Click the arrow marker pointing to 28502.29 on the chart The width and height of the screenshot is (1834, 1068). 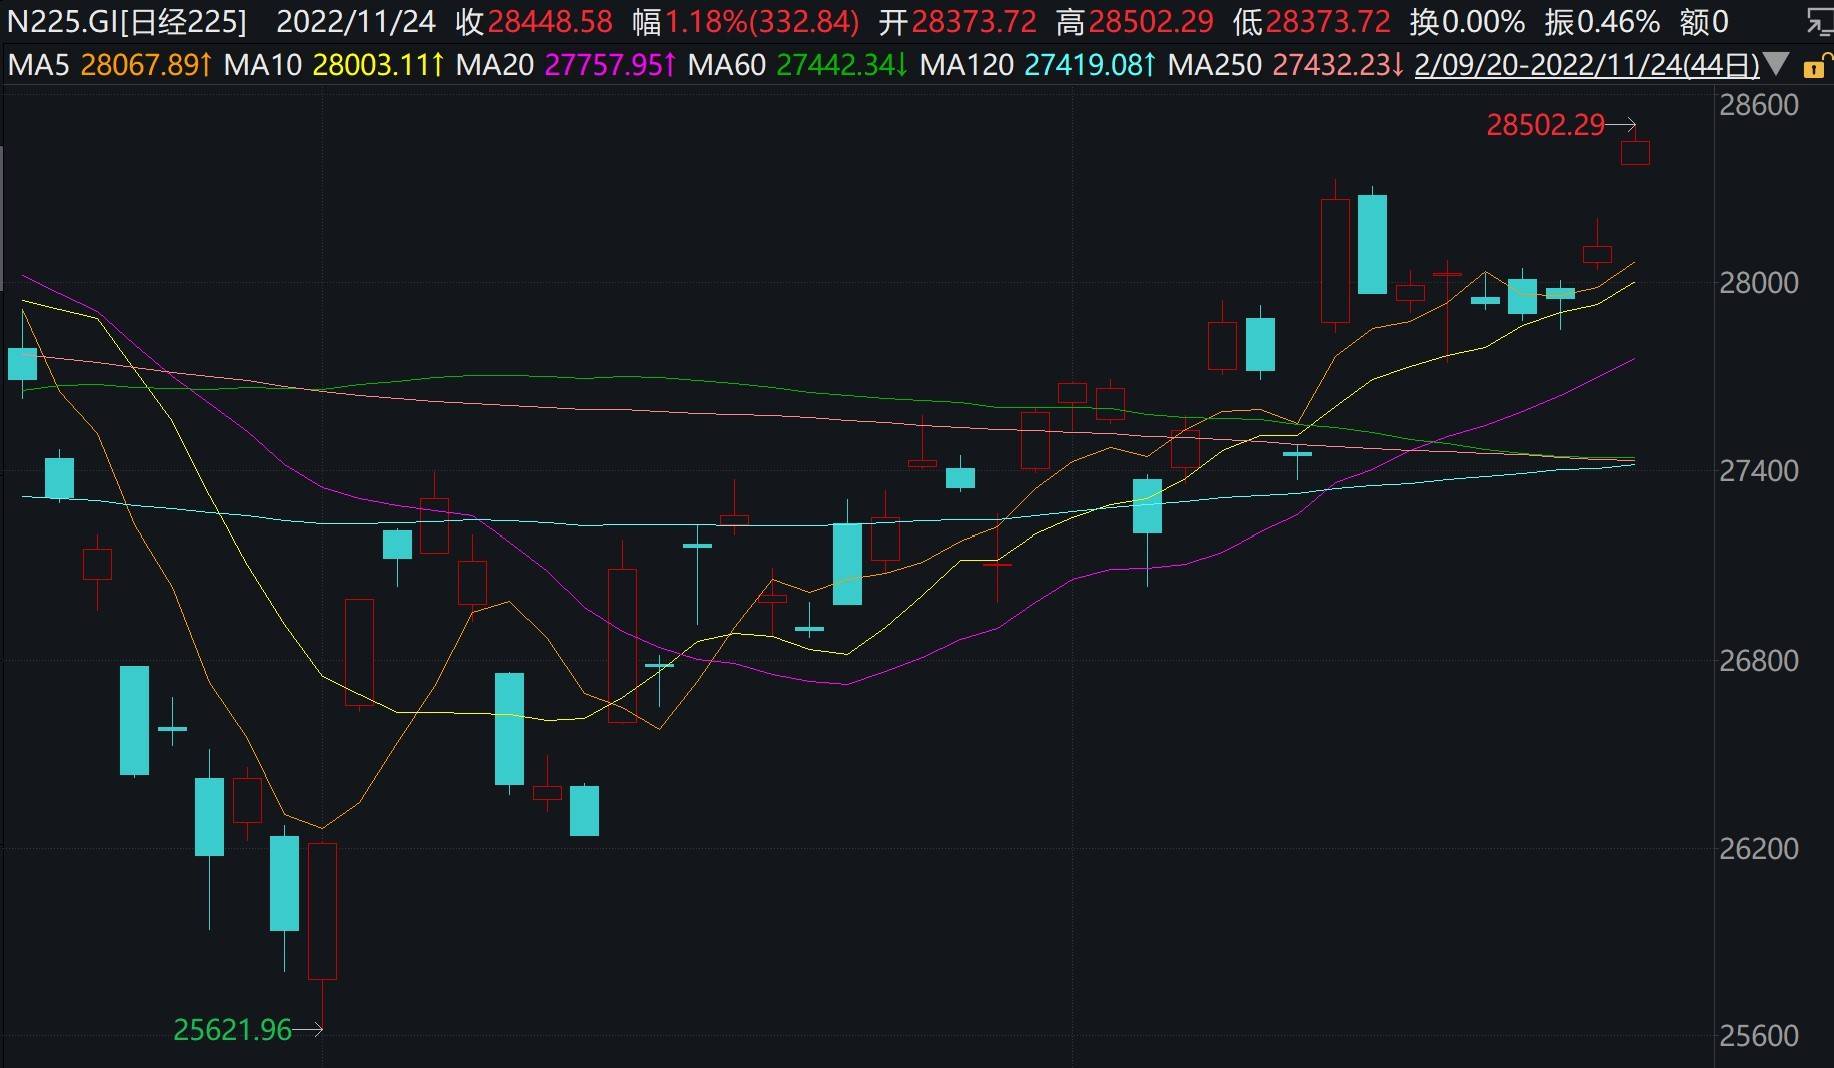coord(1618,126)
